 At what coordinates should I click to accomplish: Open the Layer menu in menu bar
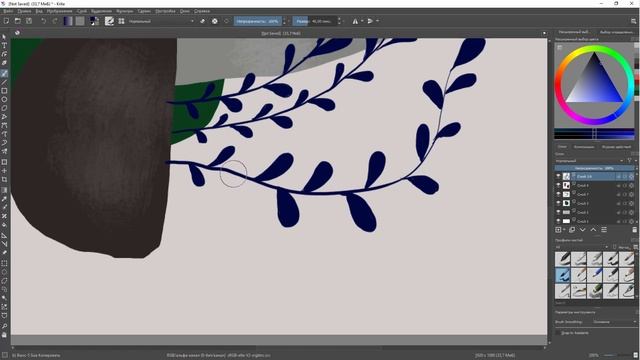coord(82,11)
